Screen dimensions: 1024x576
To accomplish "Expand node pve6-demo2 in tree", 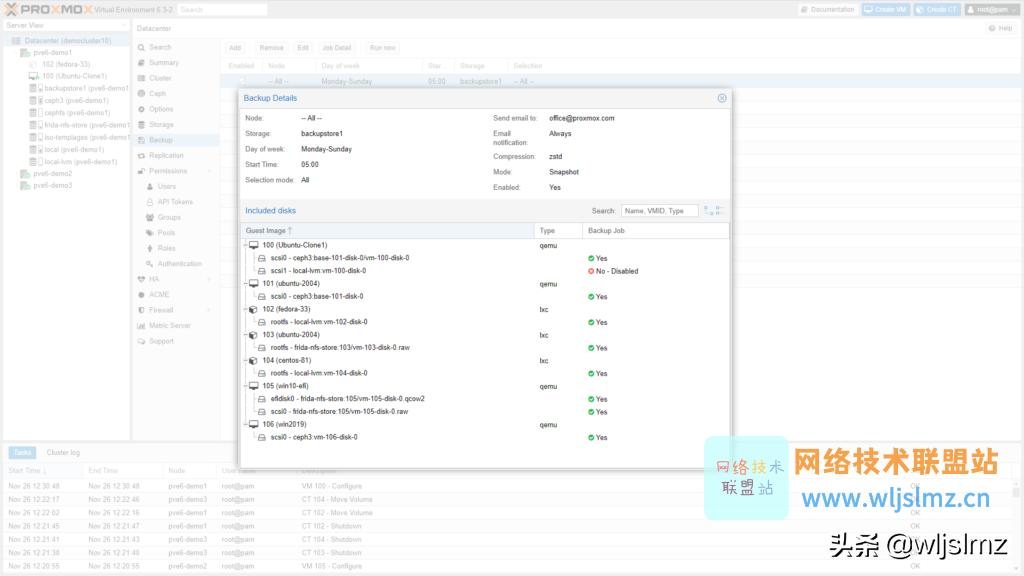I will point(17,174).
